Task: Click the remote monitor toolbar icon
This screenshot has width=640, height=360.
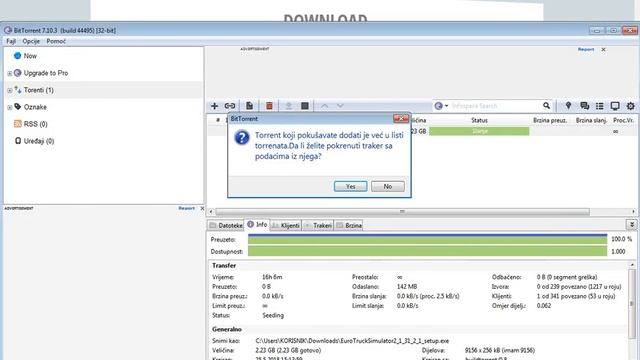Action: [615, 106]
